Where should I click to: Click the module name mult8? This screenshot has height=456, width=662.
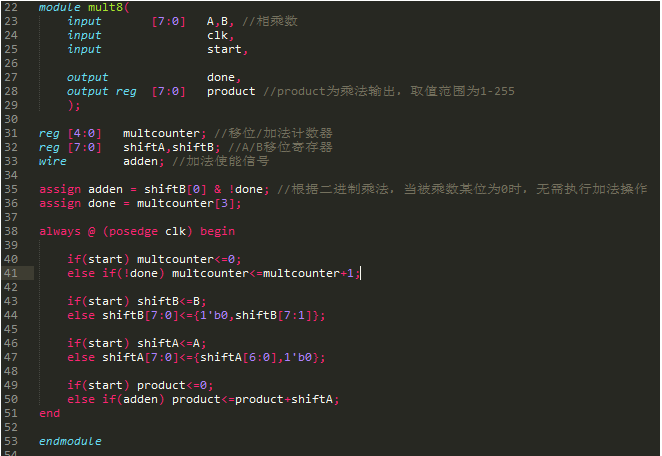tap(105, 7)
